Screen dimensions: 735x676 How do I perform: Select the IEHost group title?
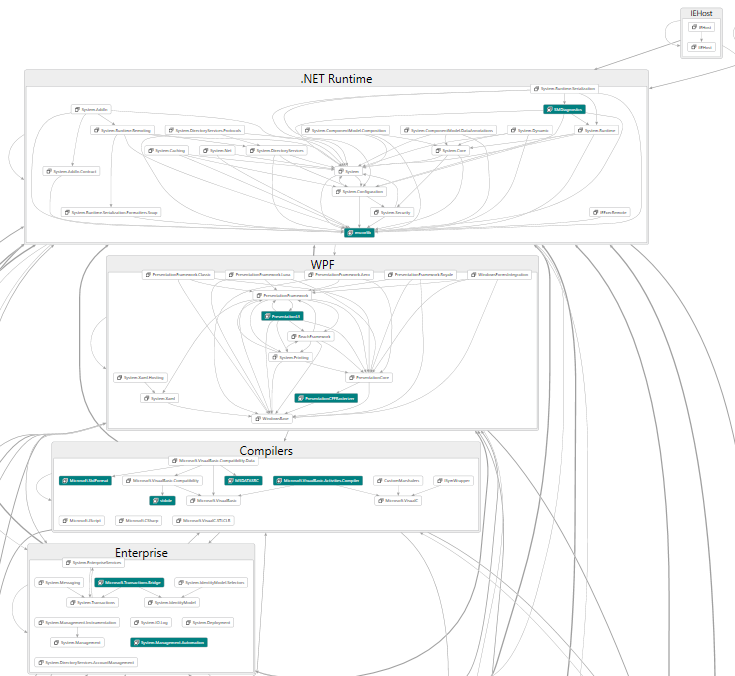pyautogui.click(x=702, y=13)
